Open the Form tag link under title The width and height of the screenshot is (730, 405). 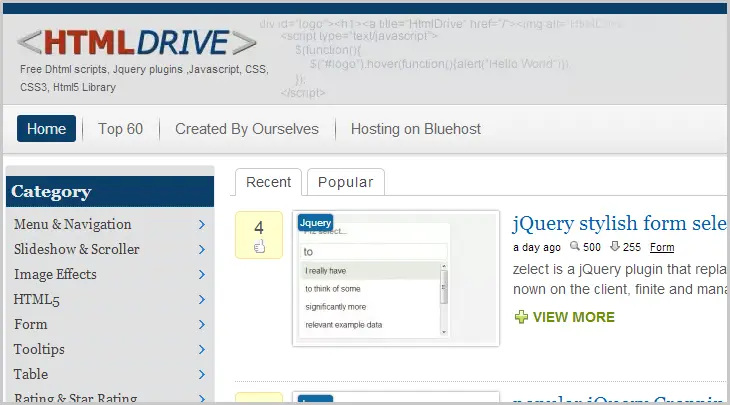[662, 247]
